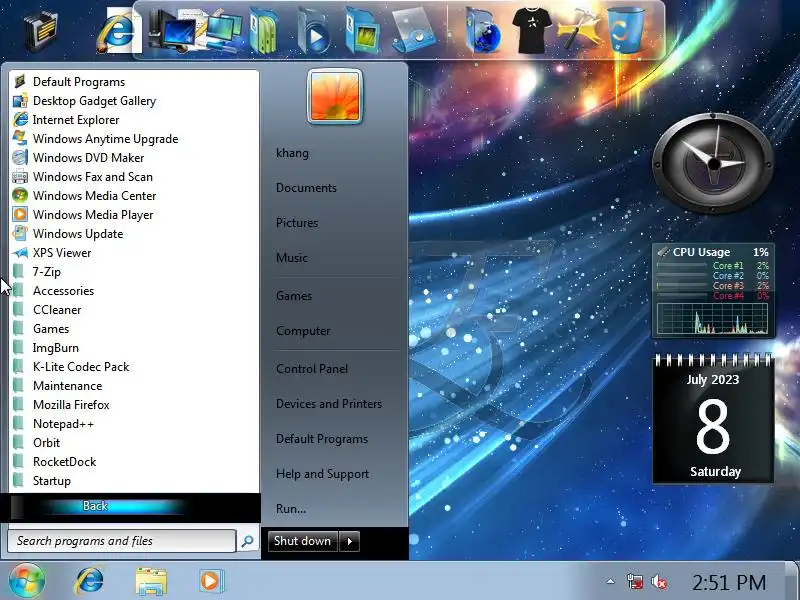Open the globe folder icon in the dock
Image resolution: width=800 pixels, height=600 pixels.
pyautogui.click(x=483, y=31)
